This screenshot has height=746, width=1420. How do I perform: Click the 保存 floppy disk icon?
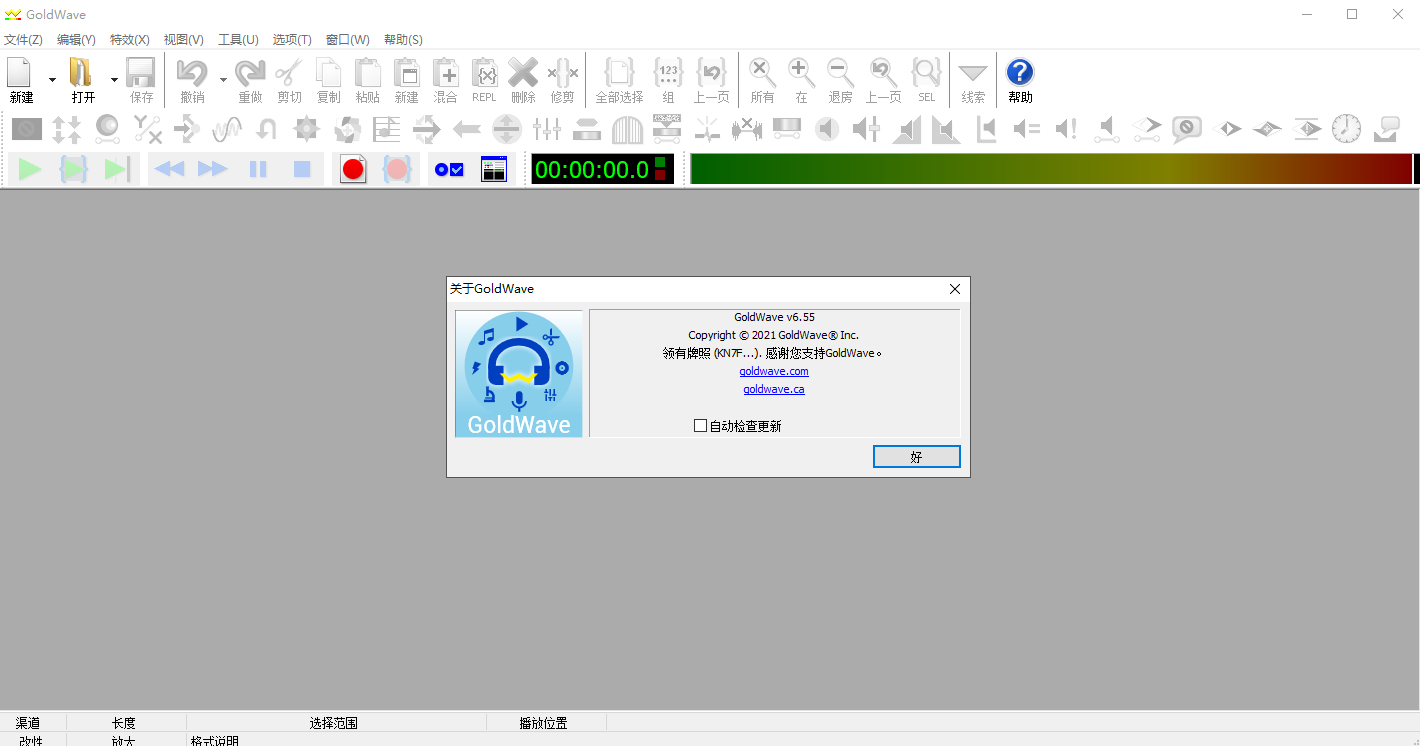(141, 72)
